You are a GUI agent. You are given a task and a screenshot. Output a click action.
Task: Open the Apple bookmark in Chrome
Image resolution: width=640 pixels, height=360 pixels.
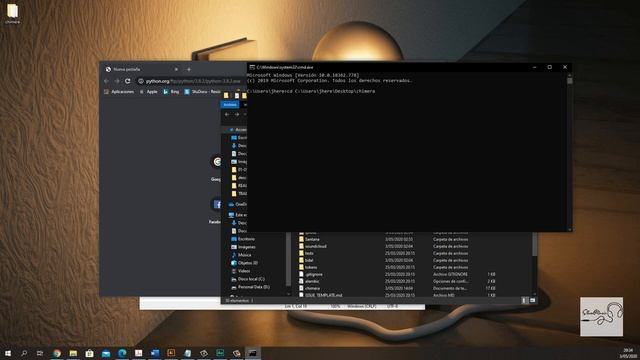pyautogui.click(x=149, y=92)
